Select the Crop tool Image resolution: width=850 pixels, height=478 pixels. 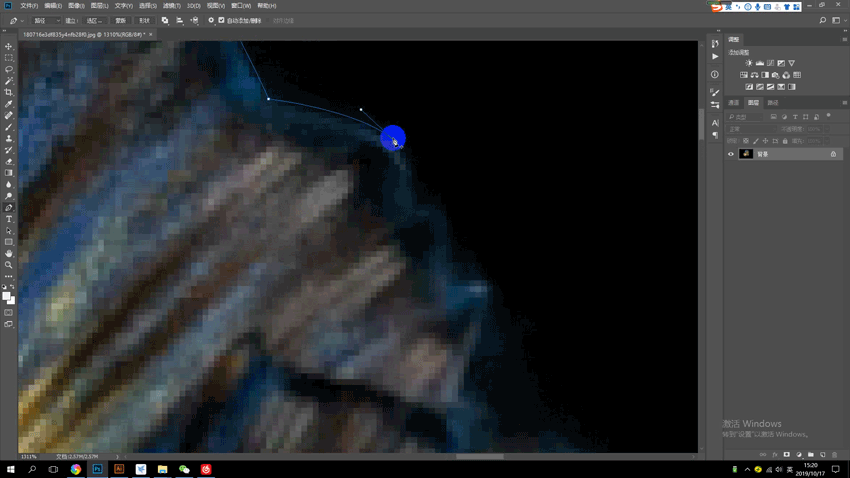pos(9,92)
